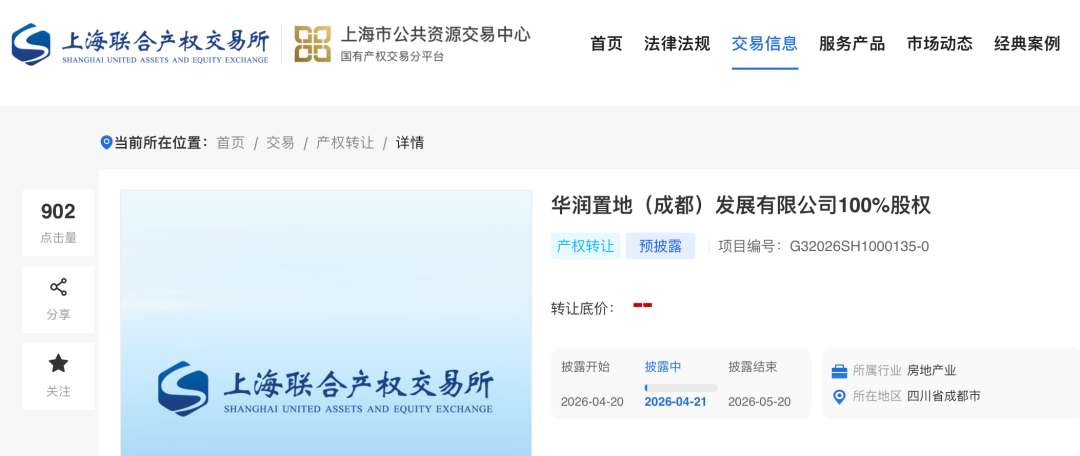Click the disclosure period progress bar
This screenshot has width=1080, height=456.
pyautogui.click(x=681, y=387)
